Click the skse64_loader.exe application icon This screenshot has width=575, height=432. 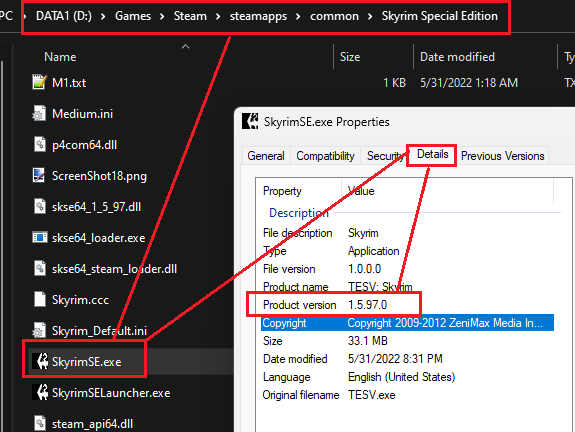39,238
